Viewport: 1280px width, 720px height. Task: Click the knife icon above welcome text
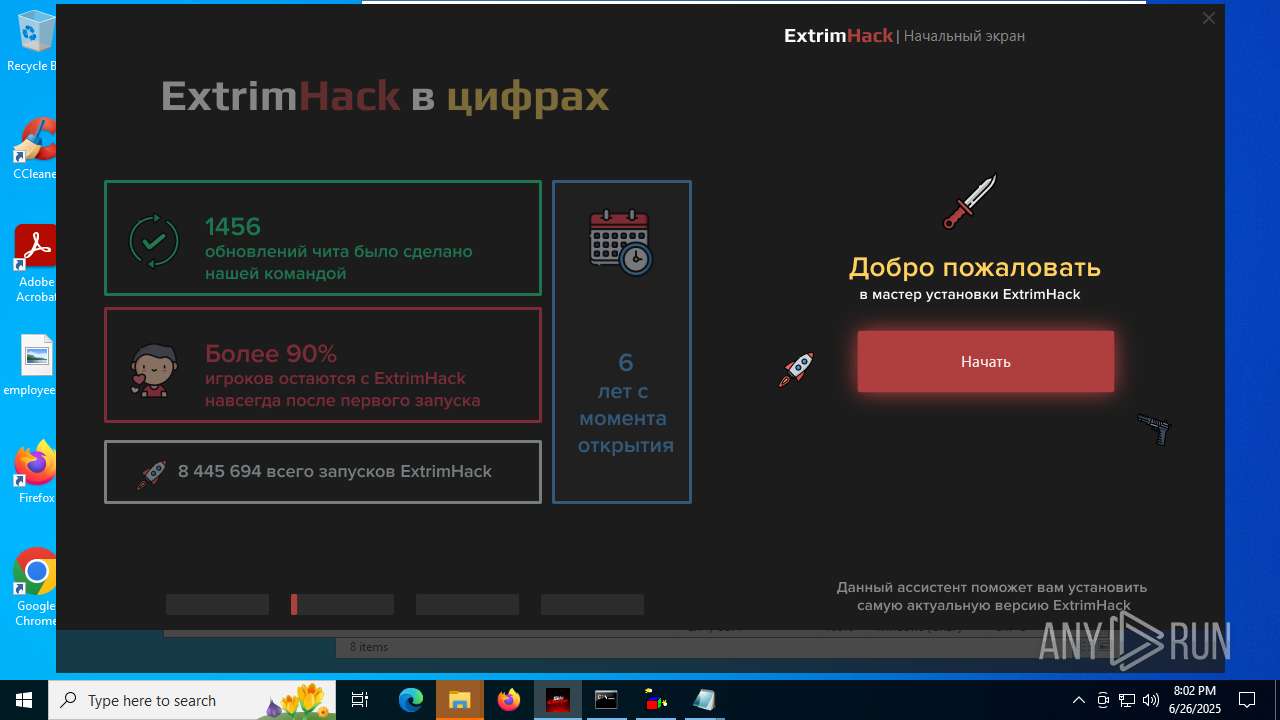(970, 201)
